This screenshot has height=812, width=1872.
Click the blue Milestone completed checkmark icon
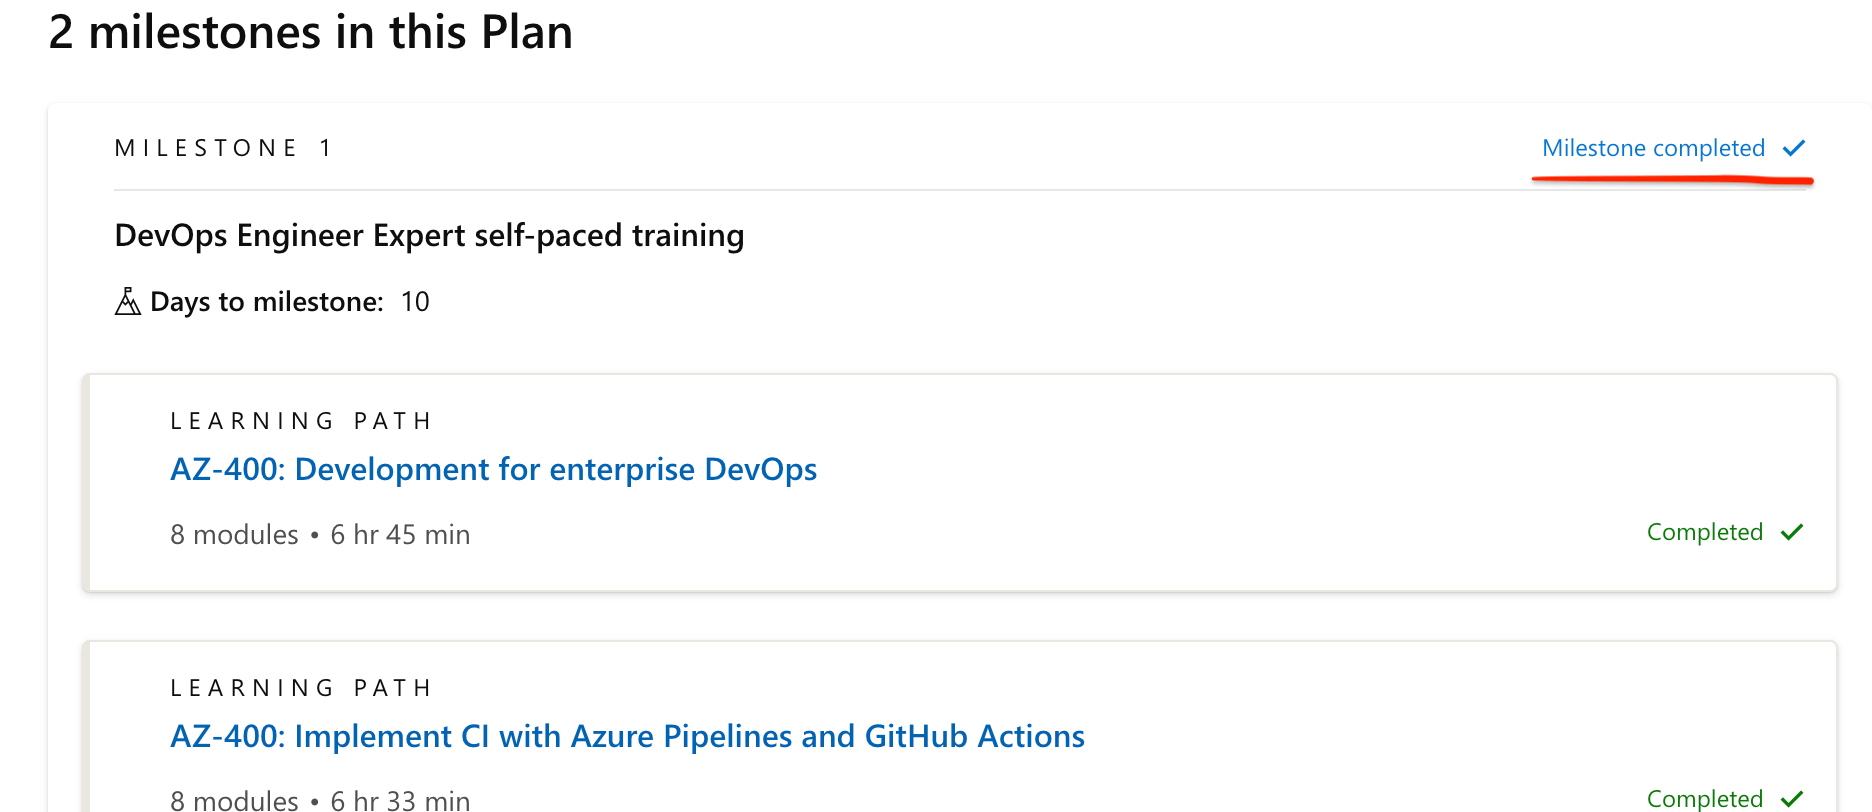1794,148
